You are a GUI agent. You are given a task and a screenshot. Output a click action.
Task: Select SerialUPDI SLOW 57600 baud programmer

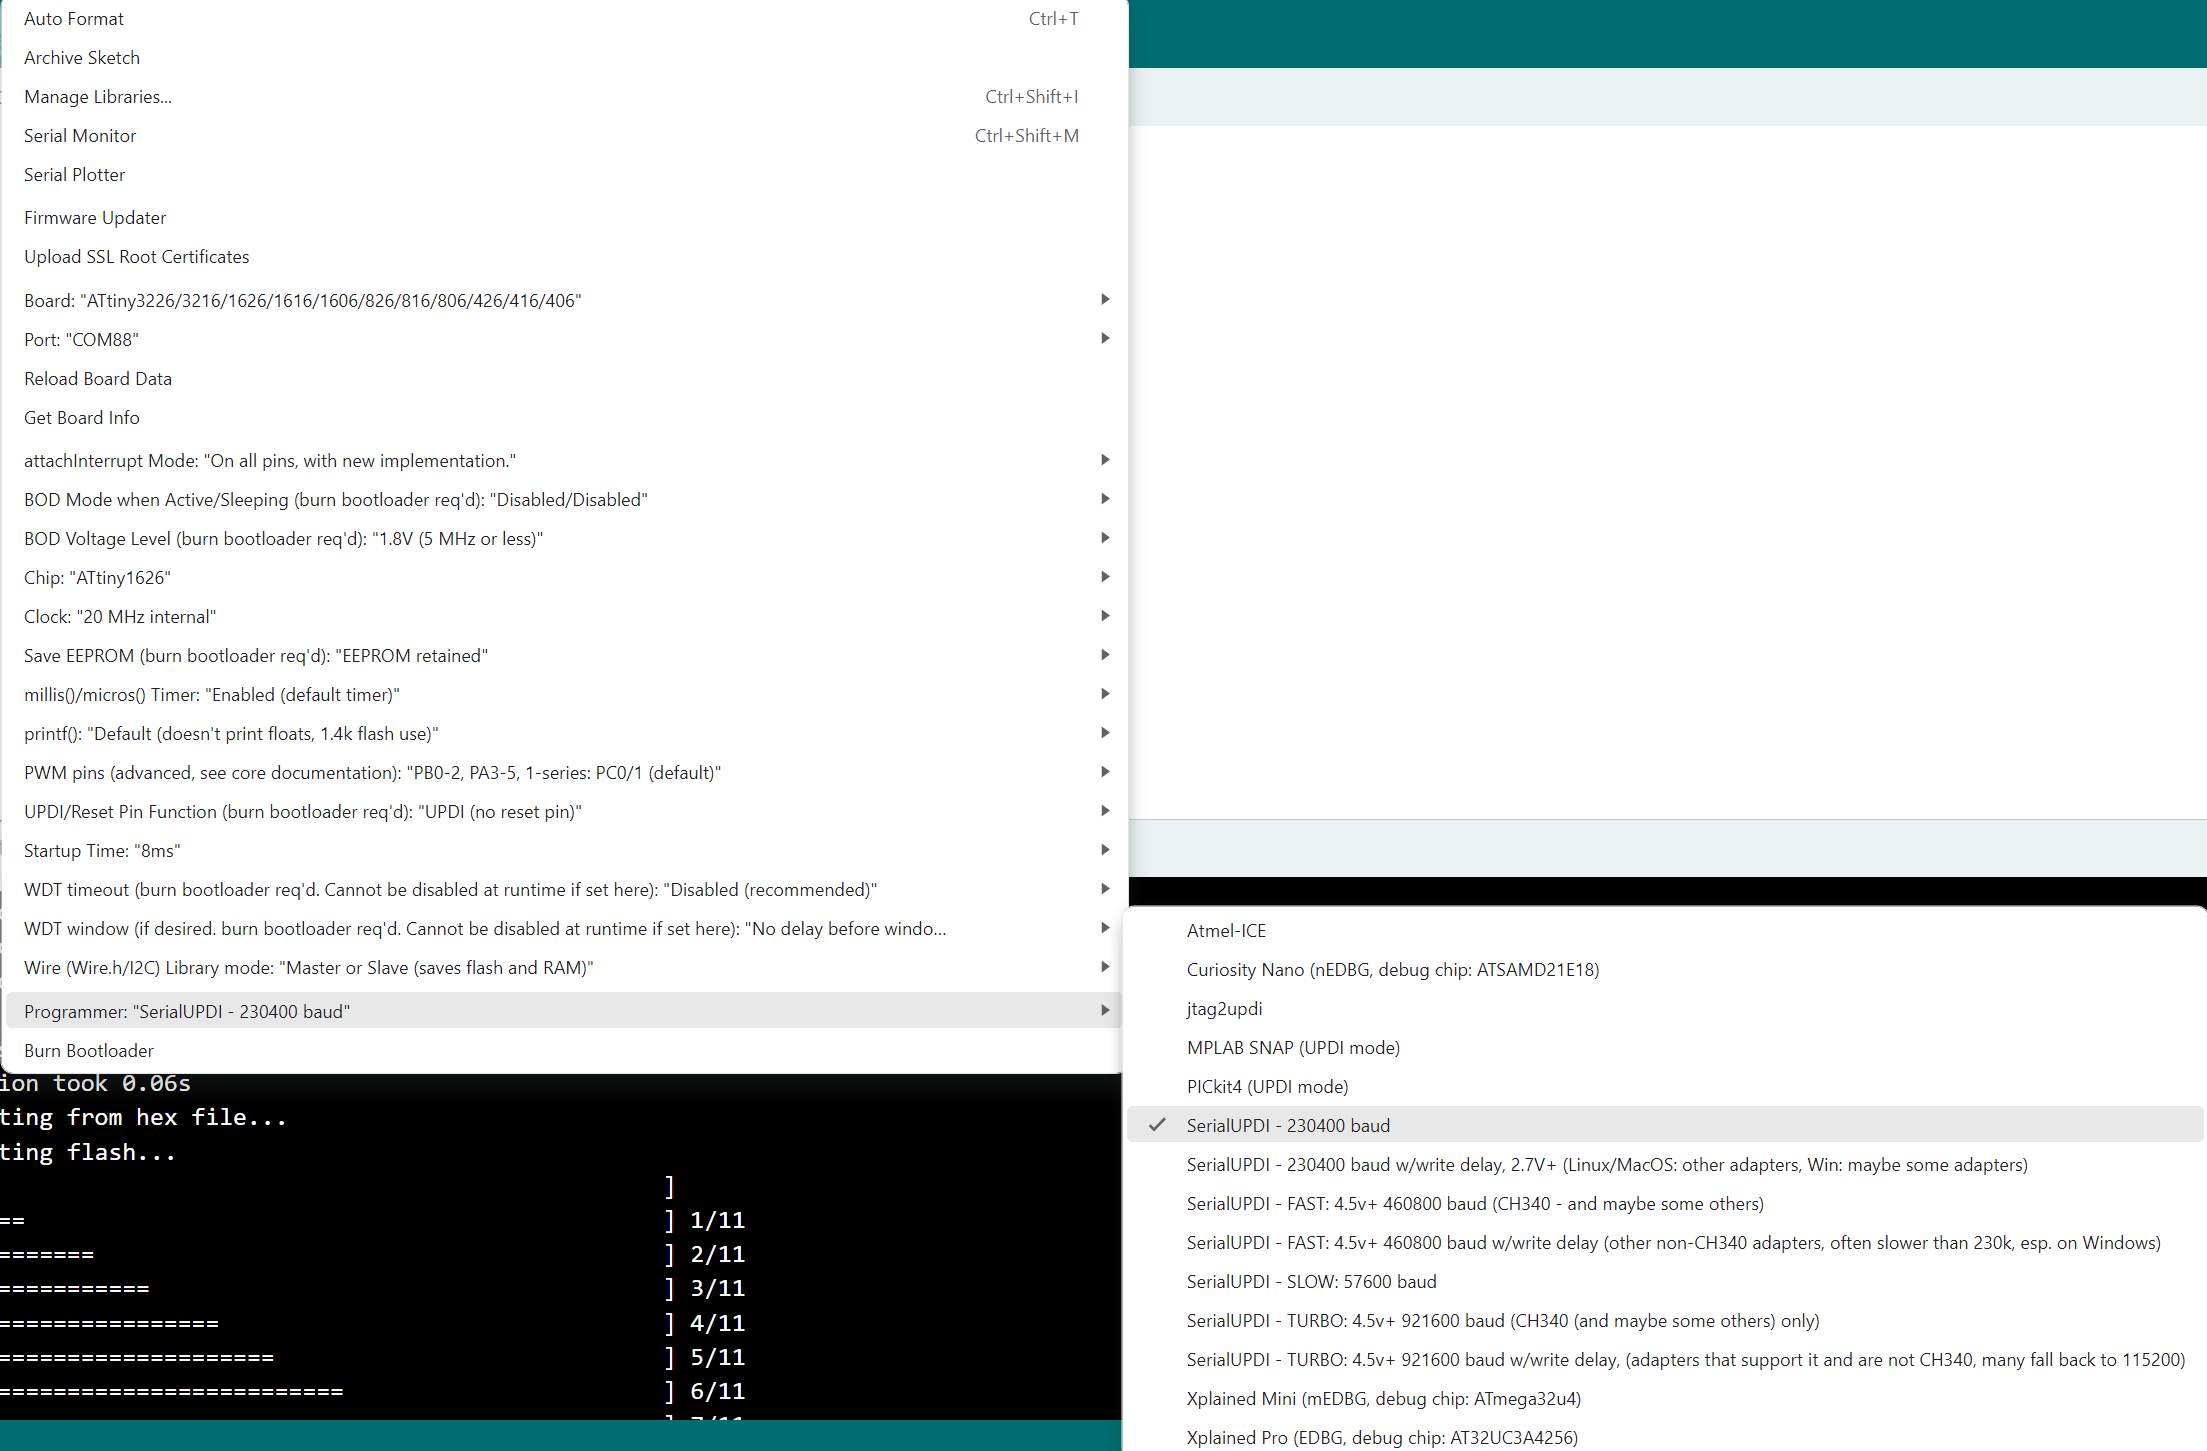(1311, 1281)
